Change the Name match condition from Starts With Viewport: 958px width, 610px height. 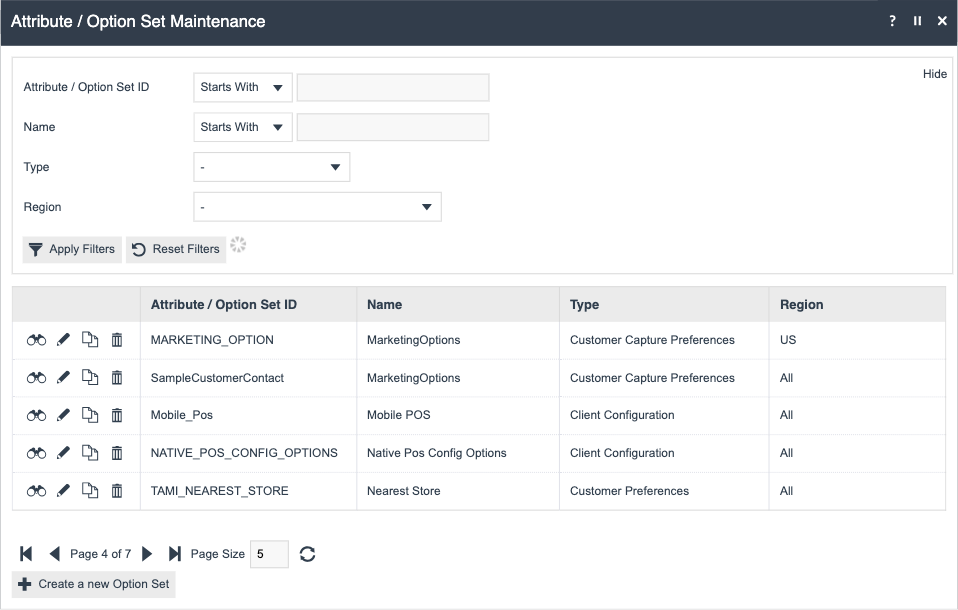pos(242,127)
